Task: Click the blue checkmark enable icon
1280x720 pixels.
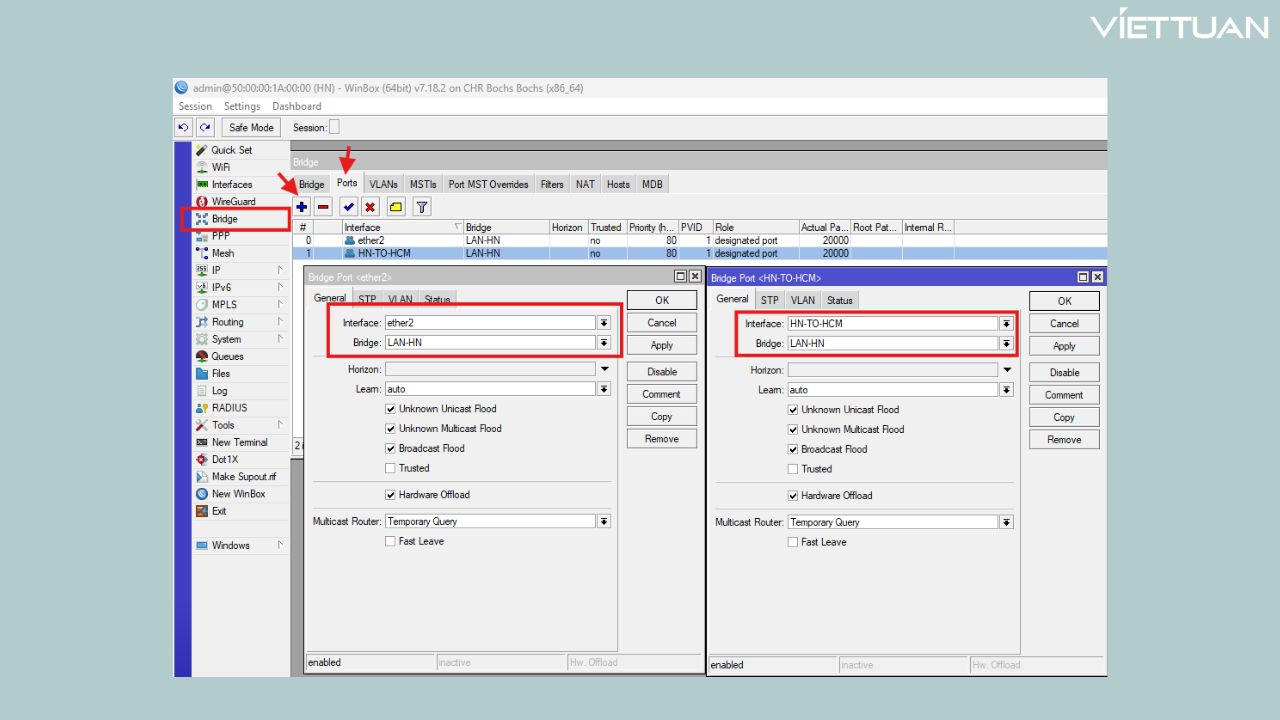Action: 348,207
